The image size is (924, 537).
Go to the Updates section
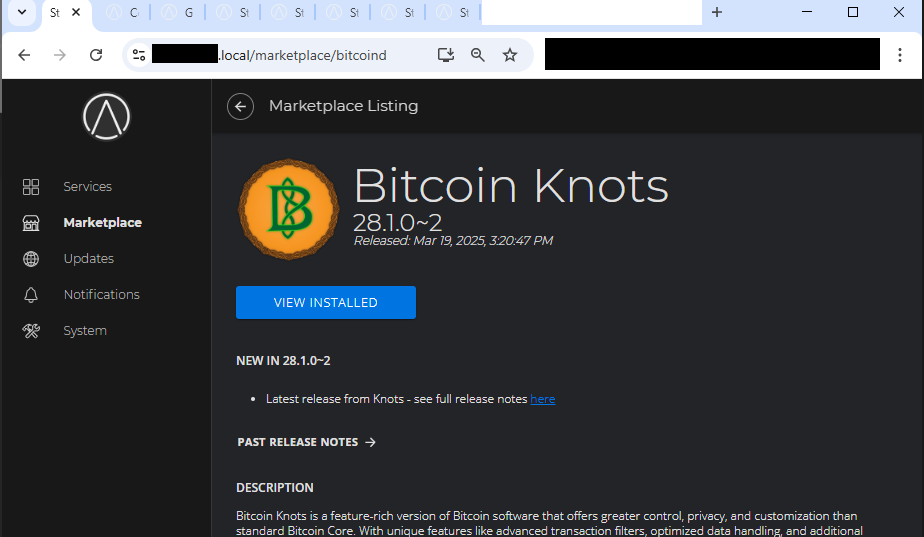pos(88,258)
